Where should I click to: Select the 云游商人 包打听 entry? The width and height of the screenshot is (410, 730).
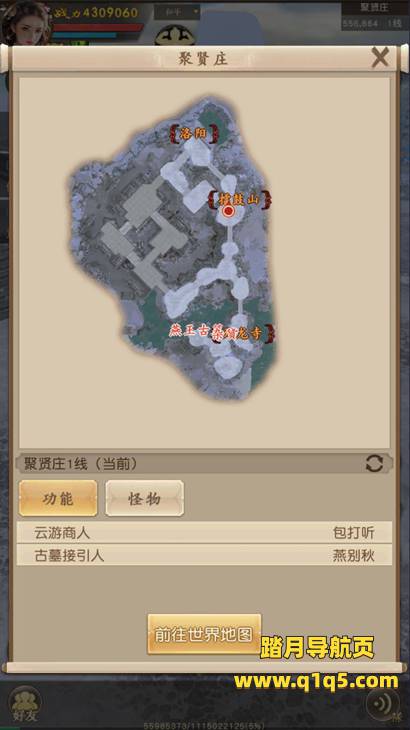[x=204, y=533]
